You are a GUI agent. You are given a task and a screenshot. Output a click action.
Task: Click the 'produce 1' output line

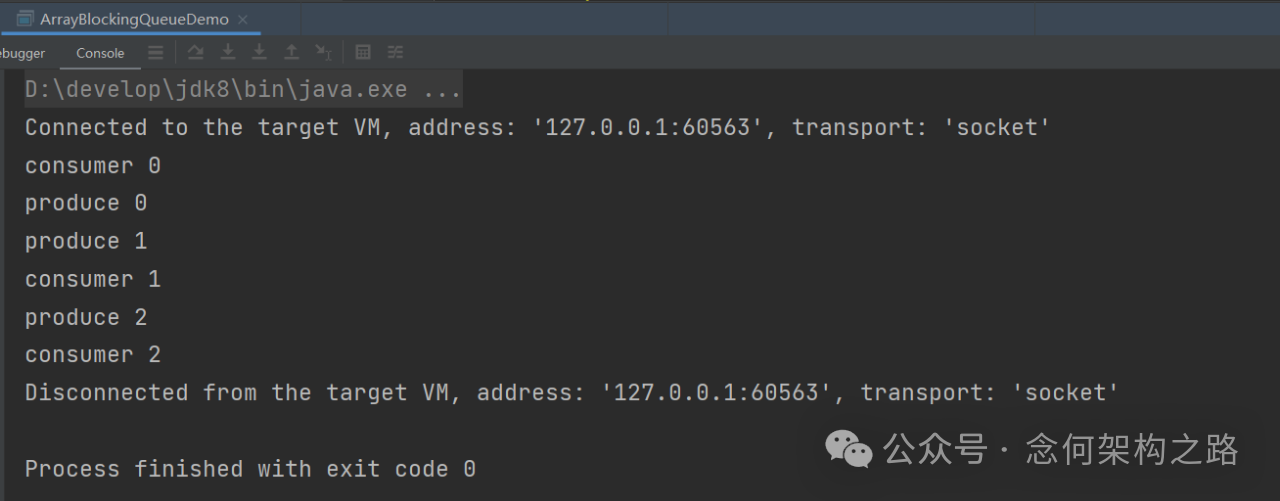[x=86, y=241]
